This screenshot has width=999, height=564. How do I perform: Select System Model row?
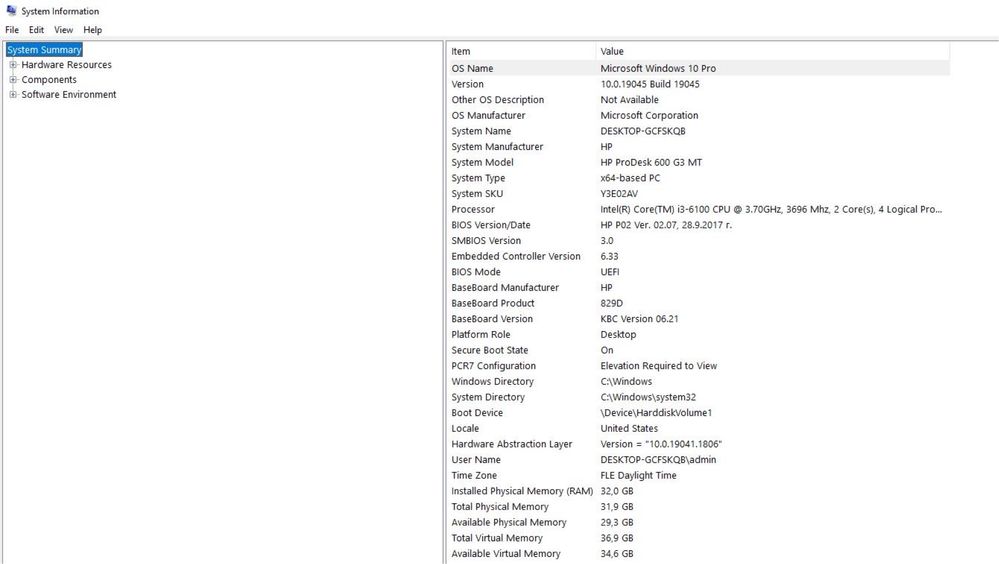point(698,163)
